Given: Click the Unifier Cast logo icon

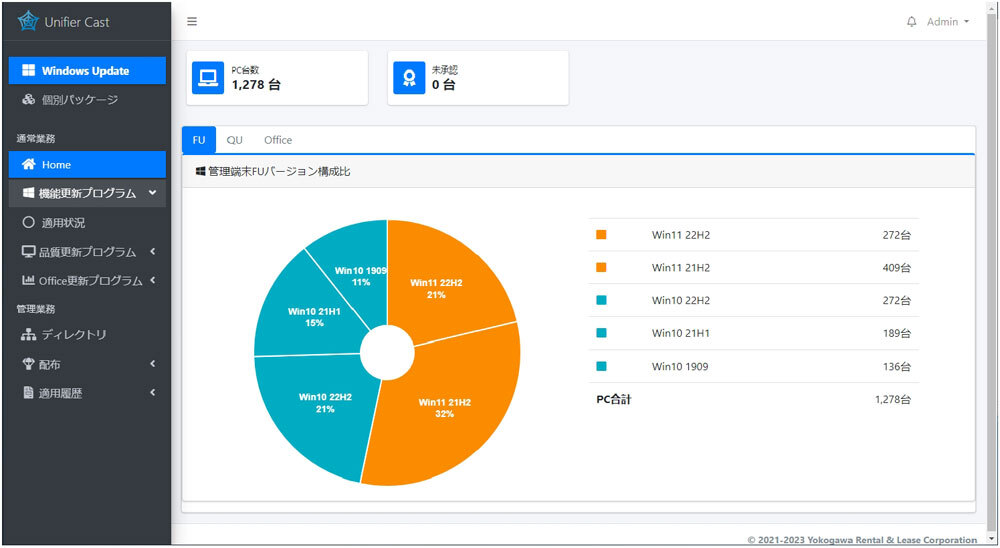Looking at the screenshot, I should 27,21.
